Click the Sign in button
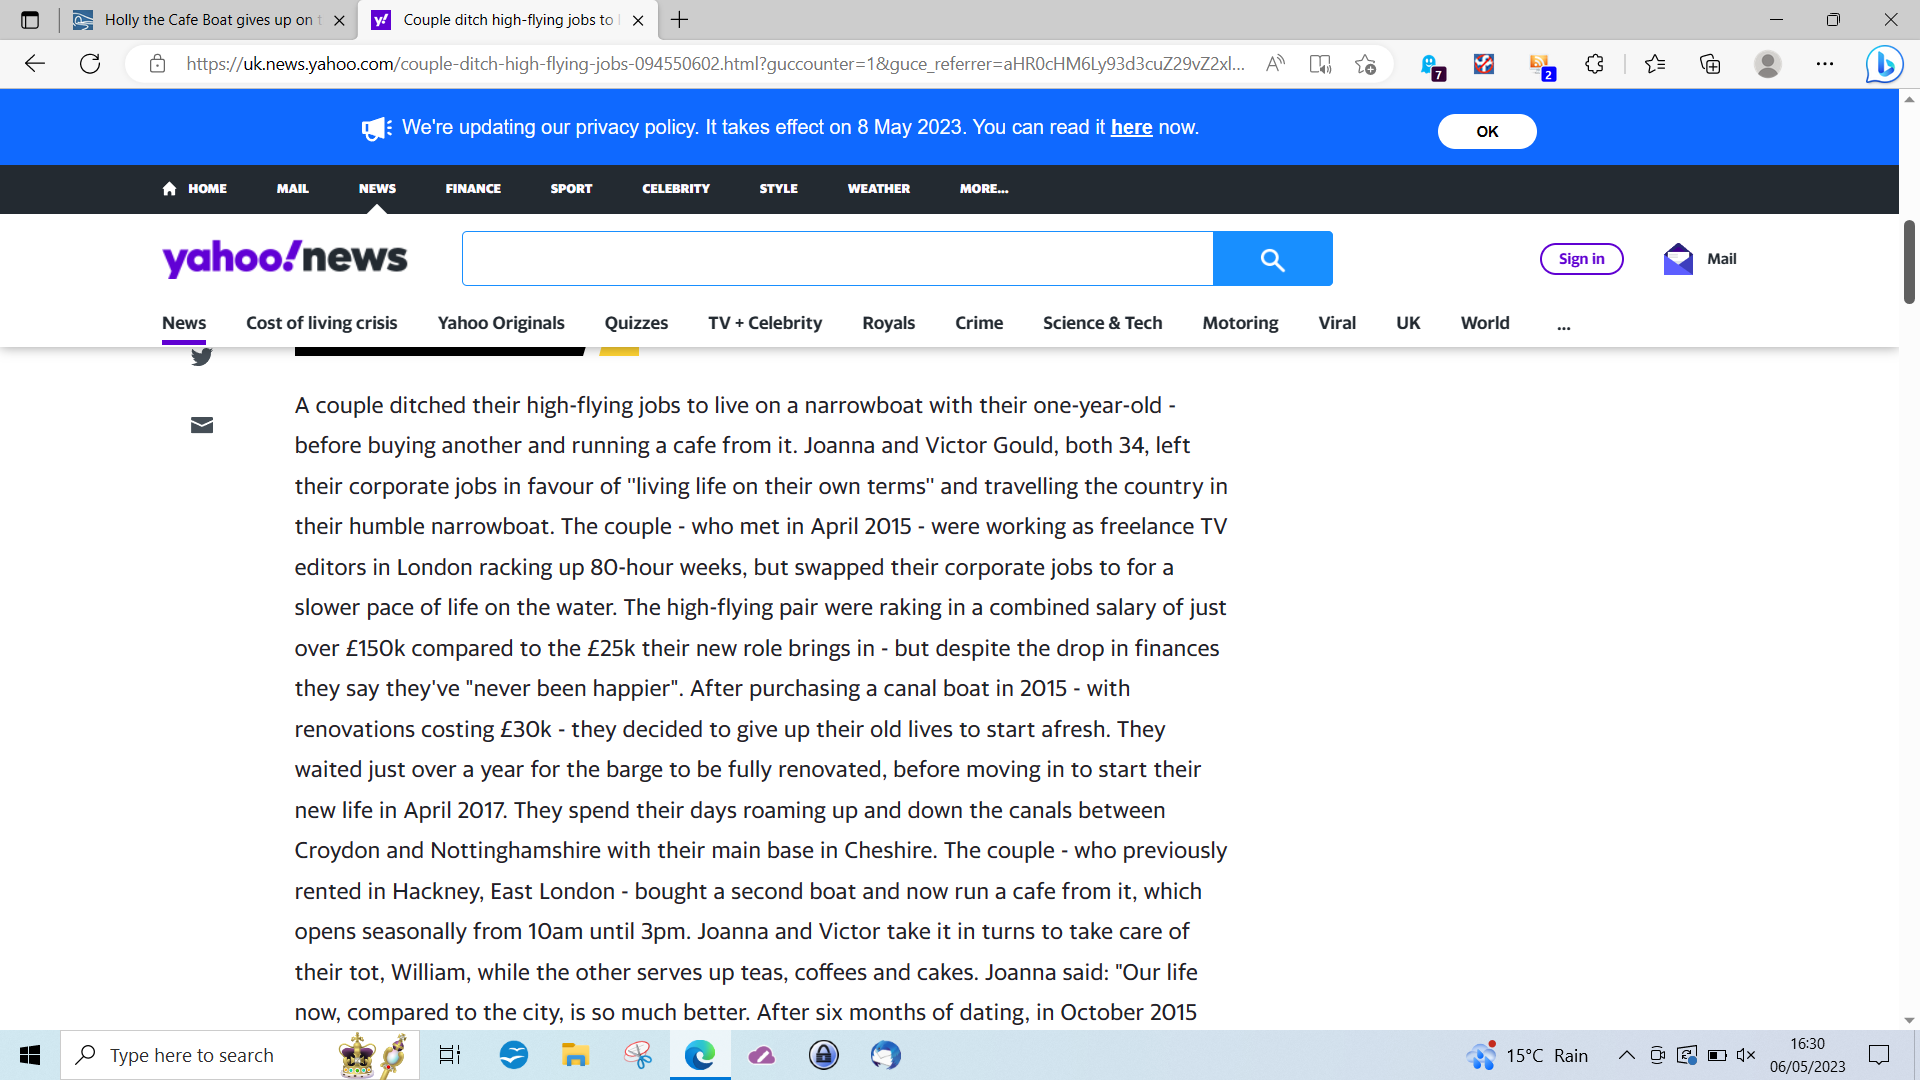1920x1080 pixels. coord(1581,259)
